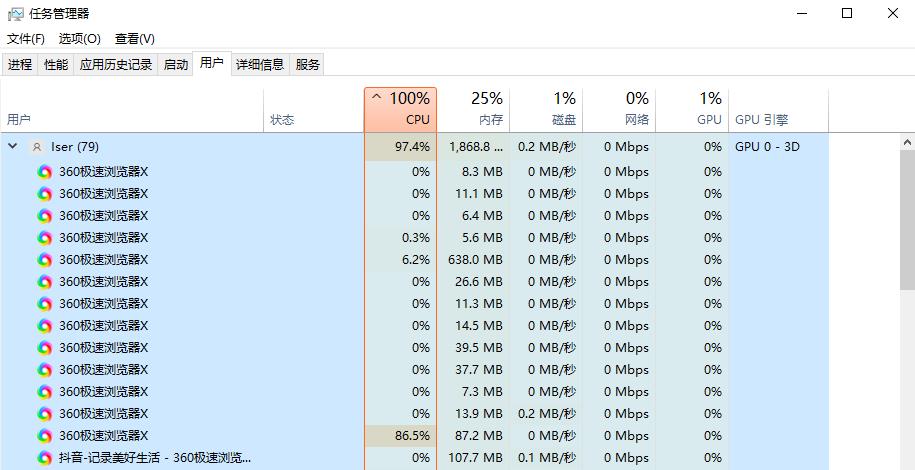Image resolution: width=915 pixels, height=470 pixels.
Task: Sort by the 网络 column header
Action: pyautogui.click(x=619, y=110)
